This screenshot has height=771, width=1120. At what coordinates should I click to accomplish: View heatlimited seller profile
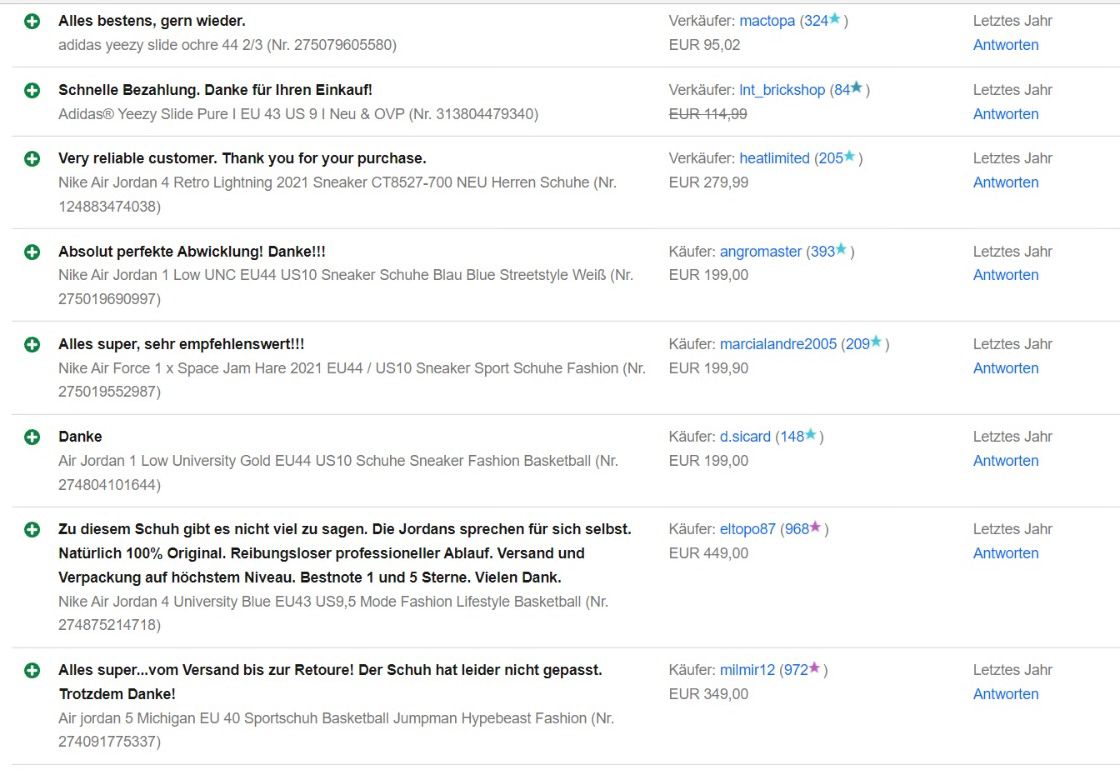coord(774,158)
